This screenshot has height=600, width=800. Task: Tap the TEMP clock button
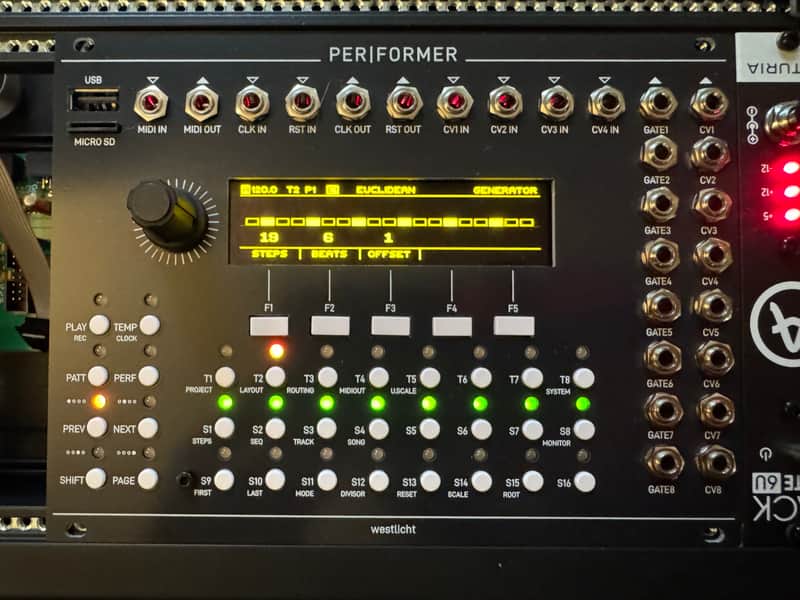pos(149,325)
